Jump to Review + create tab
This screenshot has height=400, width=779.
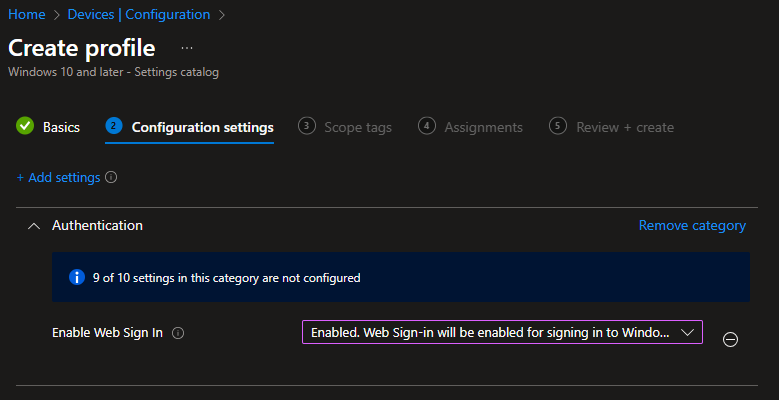point(625,128)
